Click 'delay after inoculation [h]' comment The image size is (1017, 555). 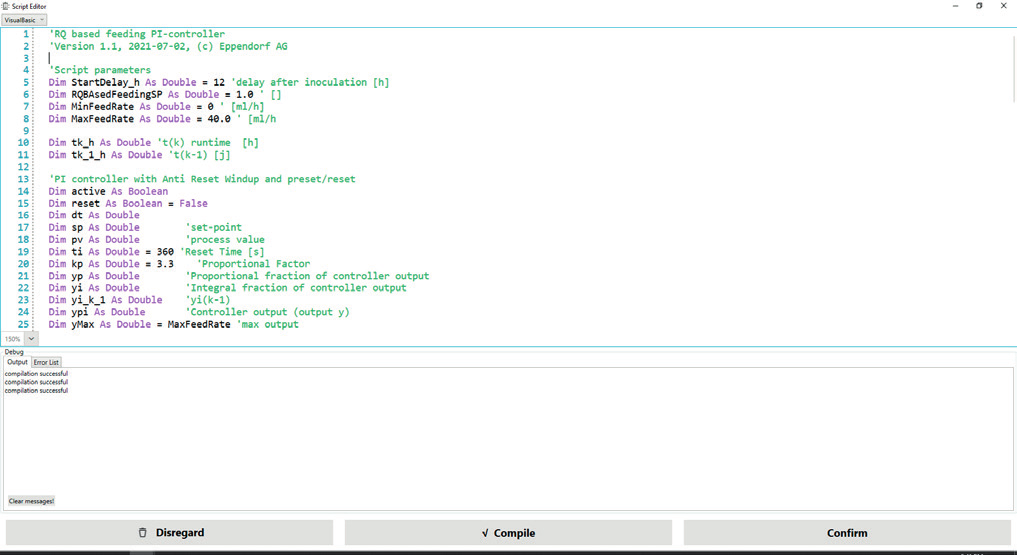(x=310, y=82)
